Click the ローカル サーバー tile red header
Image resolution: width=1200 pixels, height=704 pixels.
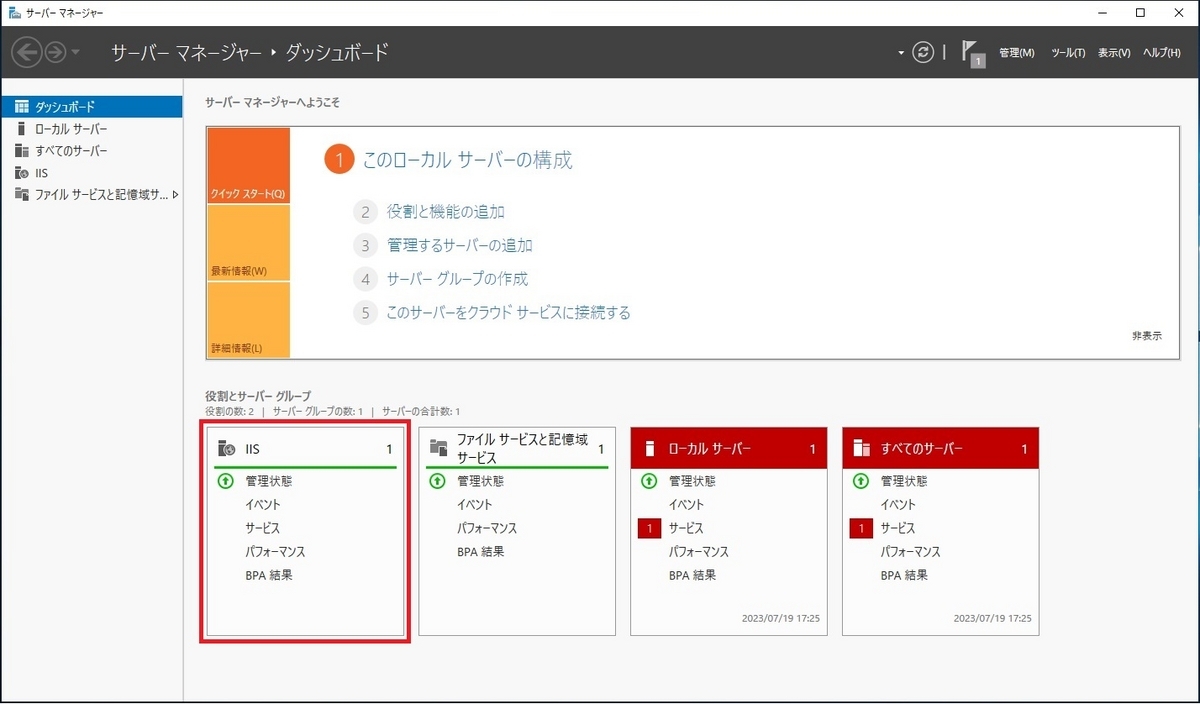point(729,449)
